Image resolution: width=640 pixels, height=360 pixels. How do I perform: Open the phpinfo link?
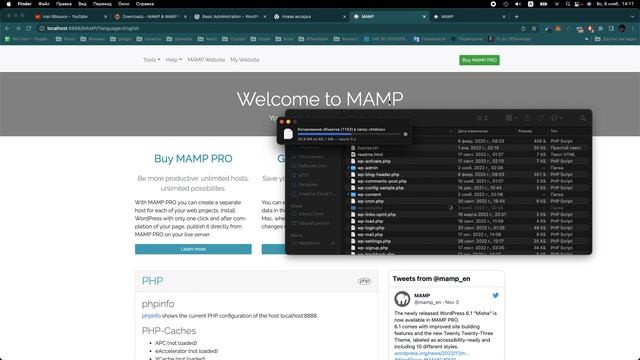pos(151,316)
